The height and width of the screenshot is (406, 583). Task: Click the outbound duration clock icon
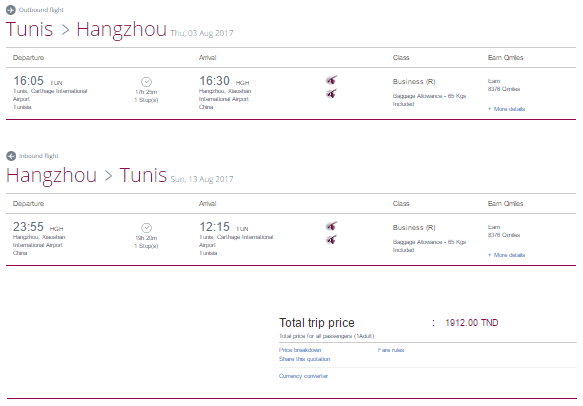146,82
